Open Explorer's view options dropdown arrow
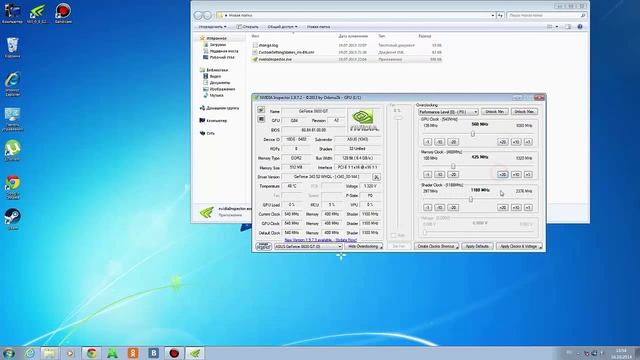This screenshot has height=360, width=640. point(557,27)
